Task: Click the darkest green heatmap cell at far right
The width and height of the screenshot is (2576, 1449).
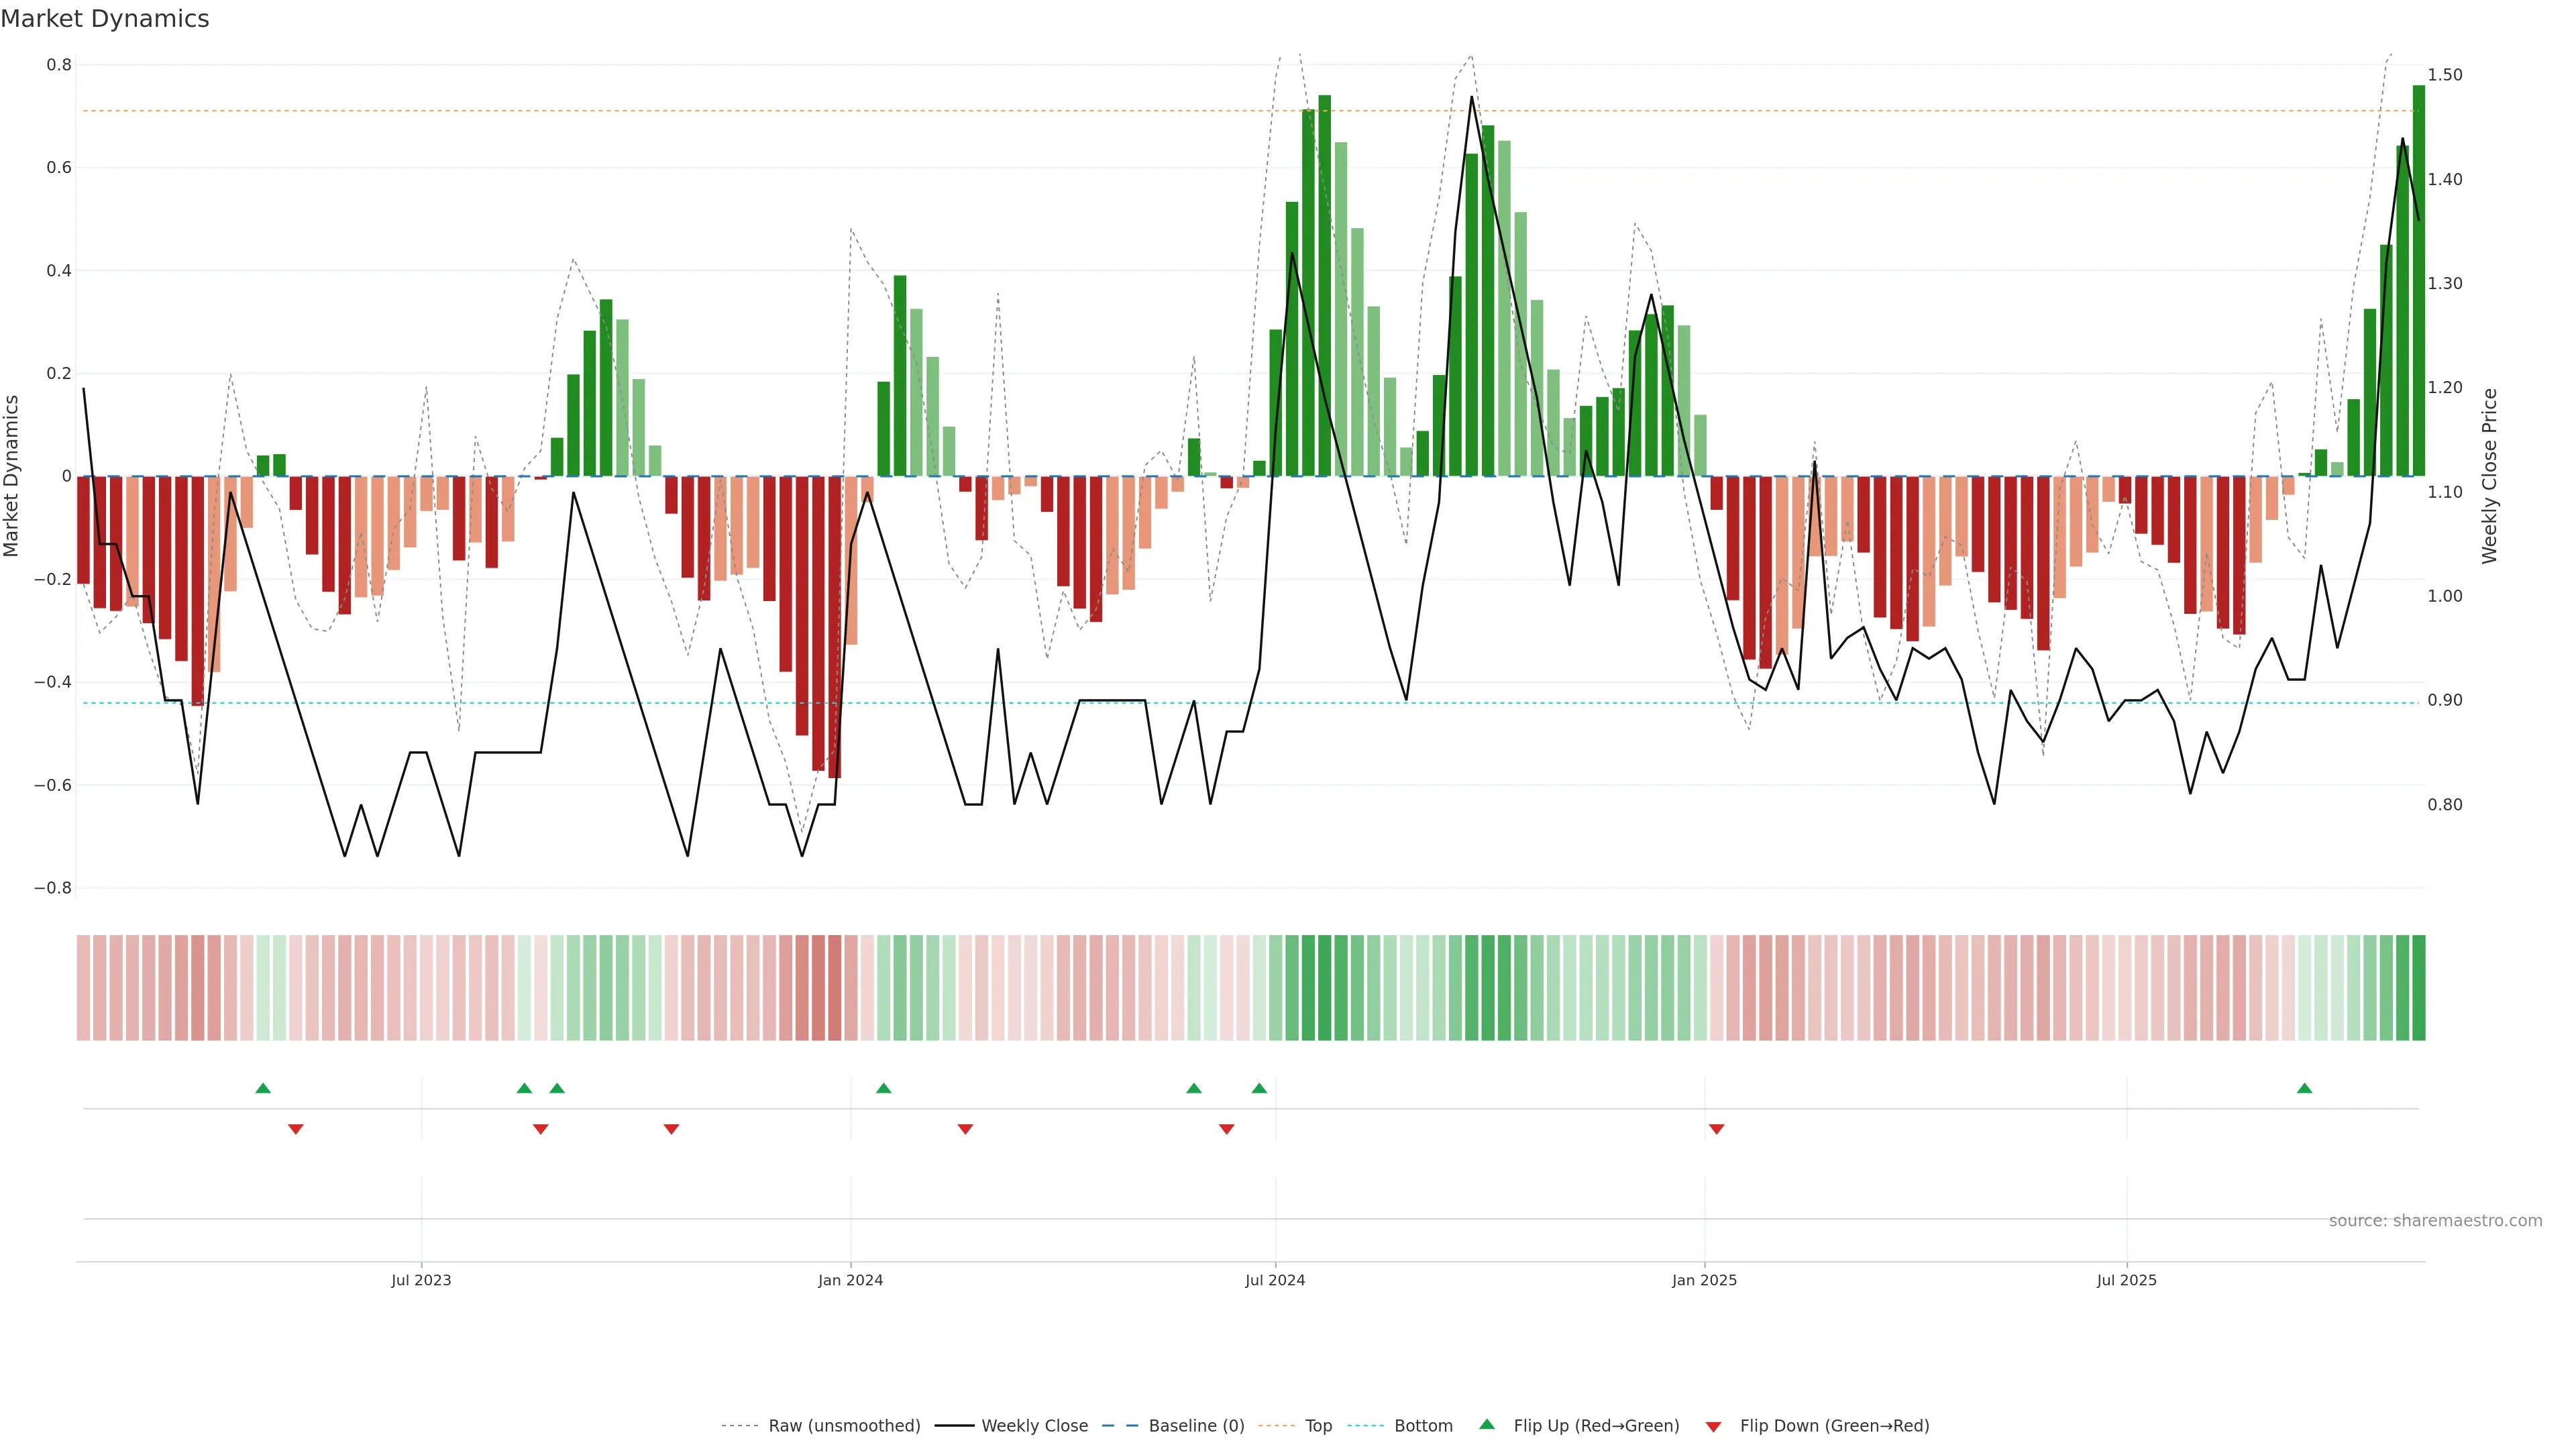Action: click(x=2418, y=988)
